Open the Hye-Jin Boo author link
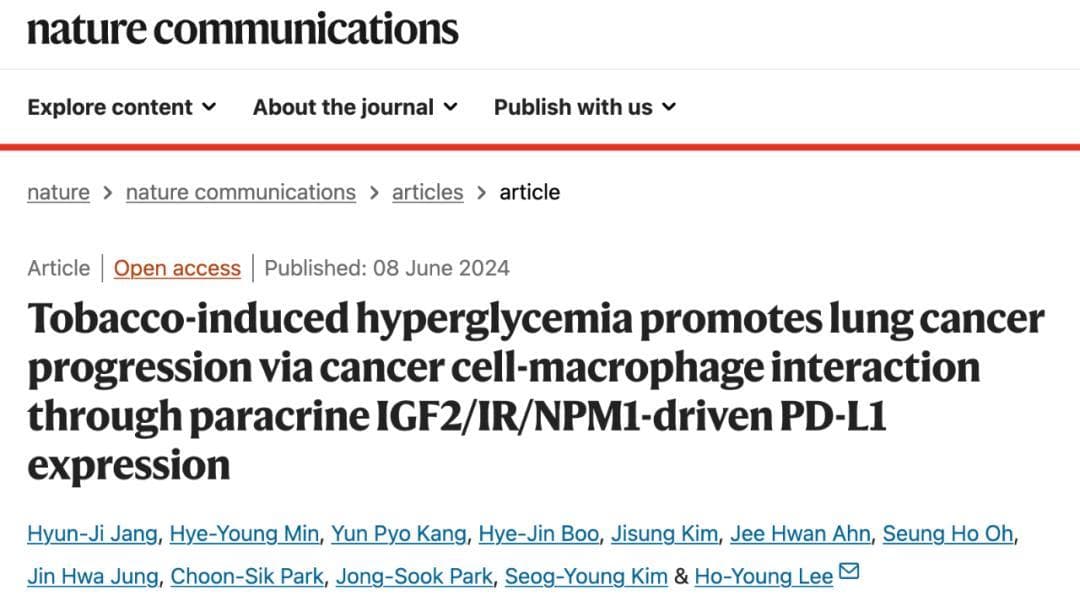This screenshot has height=612, width=1080. pos(541,534)
